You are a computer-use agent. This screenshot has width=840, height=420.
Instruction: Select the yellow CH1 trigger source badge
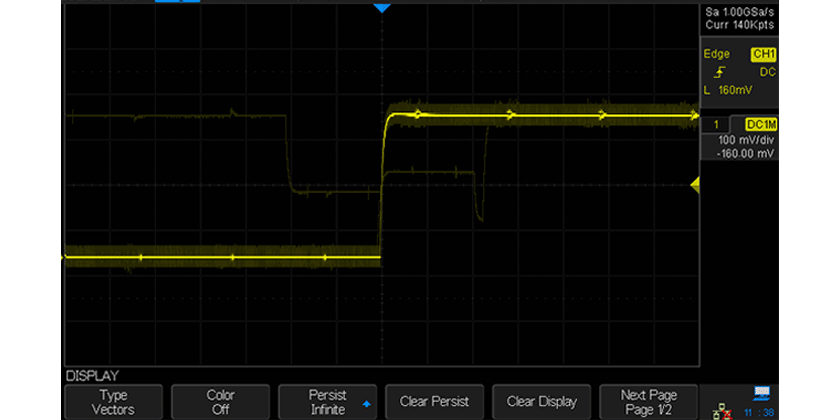(764, 55)
